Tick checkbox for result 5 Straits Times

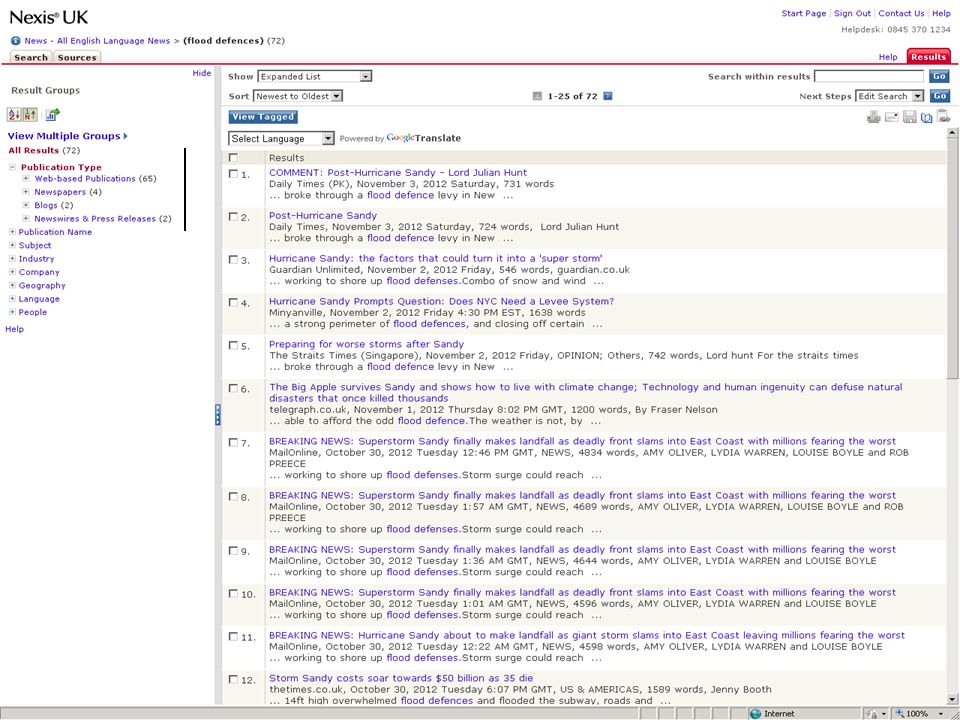coord(233,345)
